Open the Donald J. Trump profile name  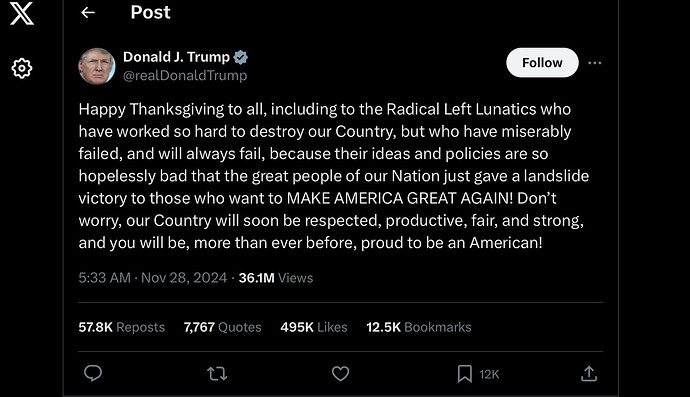pyautogui.click(x=176, y=57)
